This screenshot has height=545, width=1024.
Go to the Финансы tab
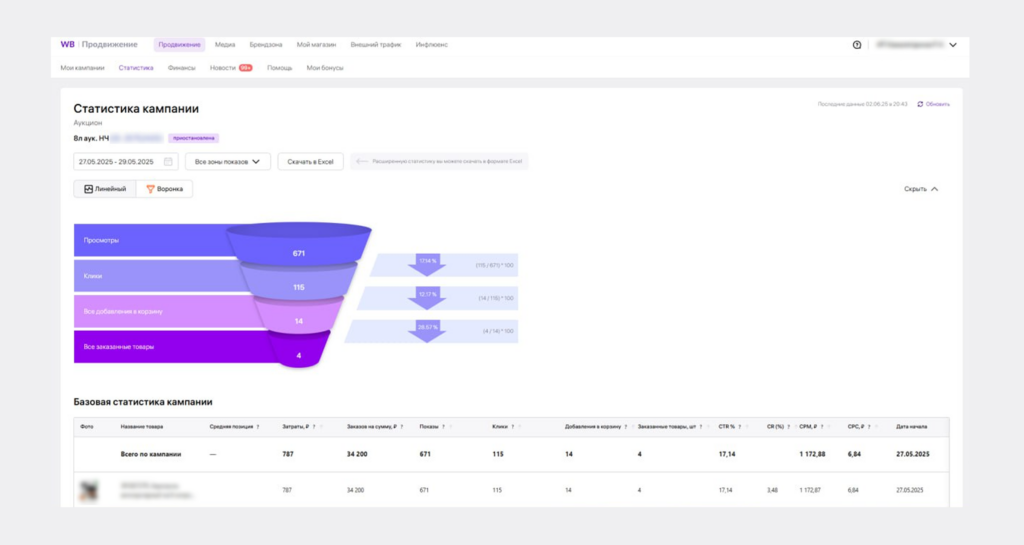182,68
